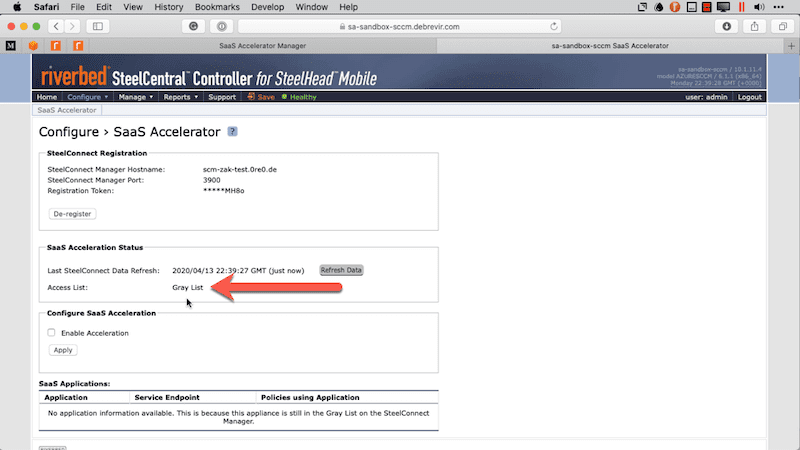
Task: Click the hostname value scm-zak-test.0re0.de
Action: 240,169
